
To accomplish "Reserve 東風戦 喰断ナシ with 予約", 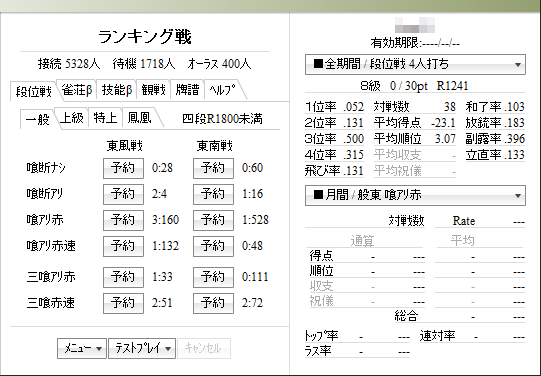I will 123,168.
